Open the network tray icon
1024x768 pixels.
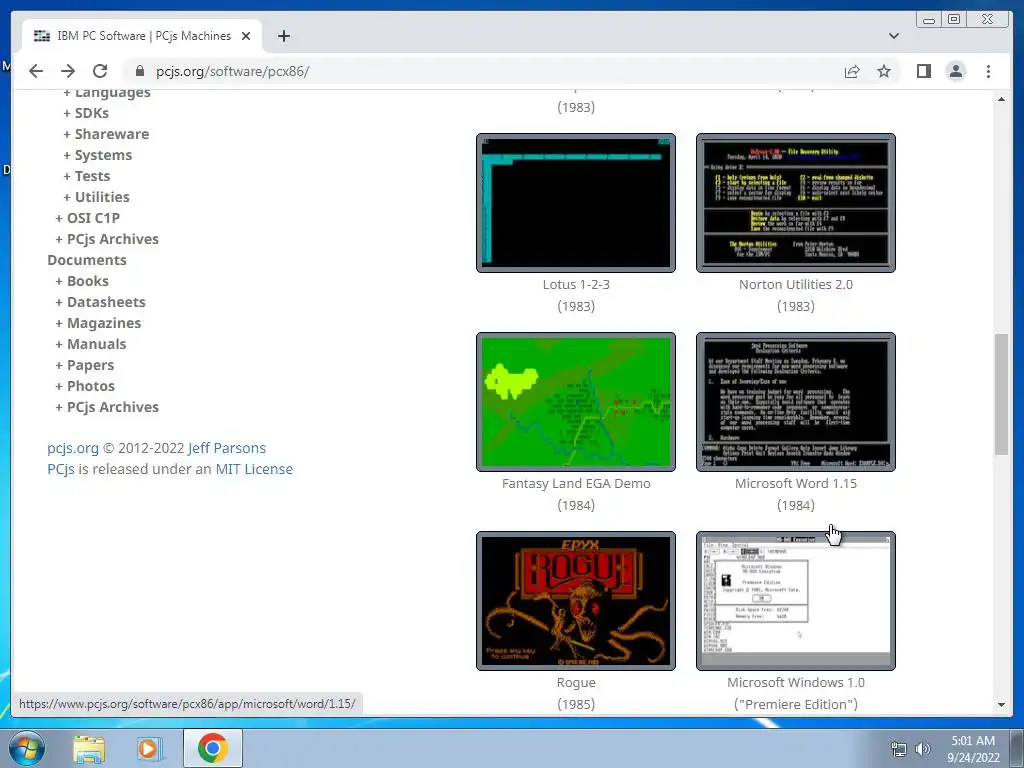coord(899,749)
